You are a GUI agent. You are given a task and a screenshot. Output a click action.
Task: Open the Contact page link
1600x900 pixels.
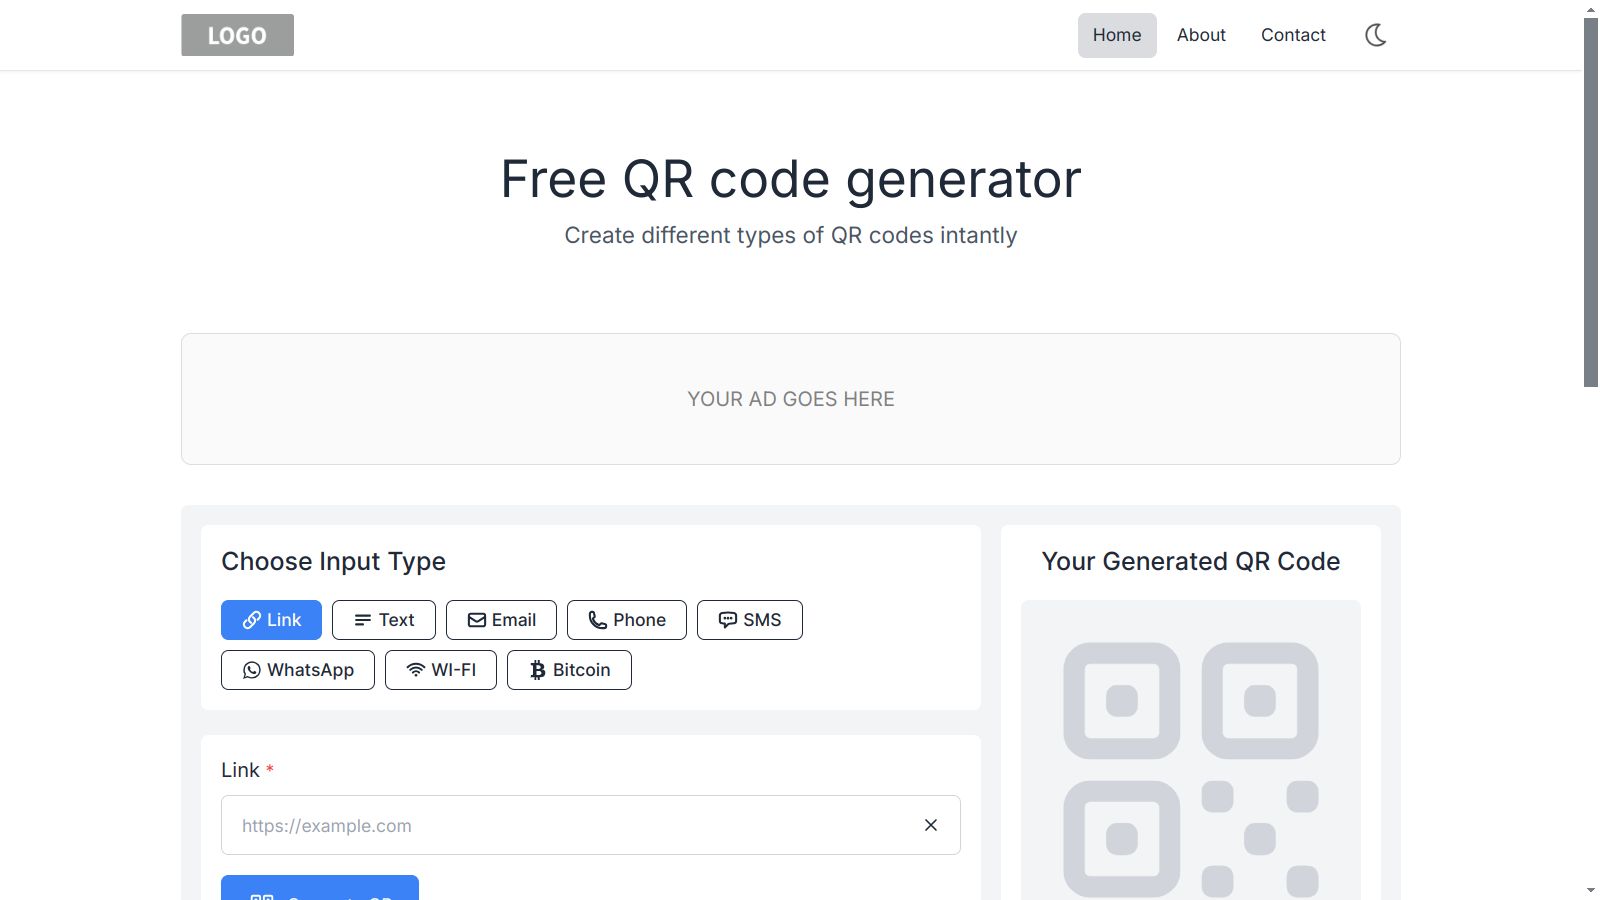1293,35
